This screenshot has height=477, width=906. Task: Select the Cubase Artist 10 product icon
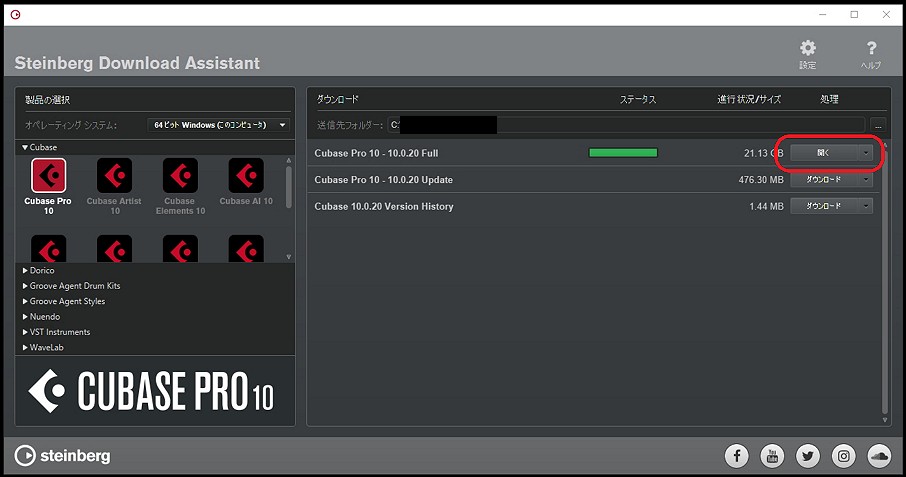(x=114, y=175)
